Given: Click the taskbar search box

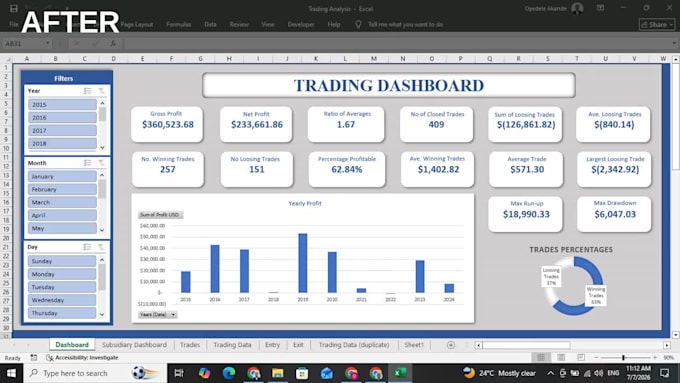Looking at the screenshot, I should pyautogui.click(x=95, y=373).
